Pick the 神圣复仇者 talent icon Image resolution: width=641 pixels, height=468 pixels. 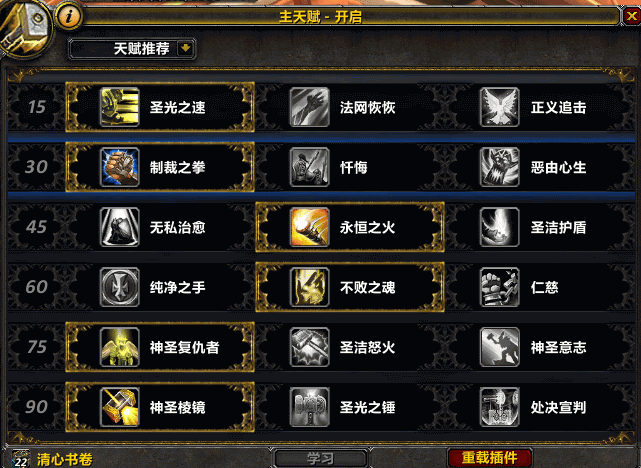tap(120, 347)
